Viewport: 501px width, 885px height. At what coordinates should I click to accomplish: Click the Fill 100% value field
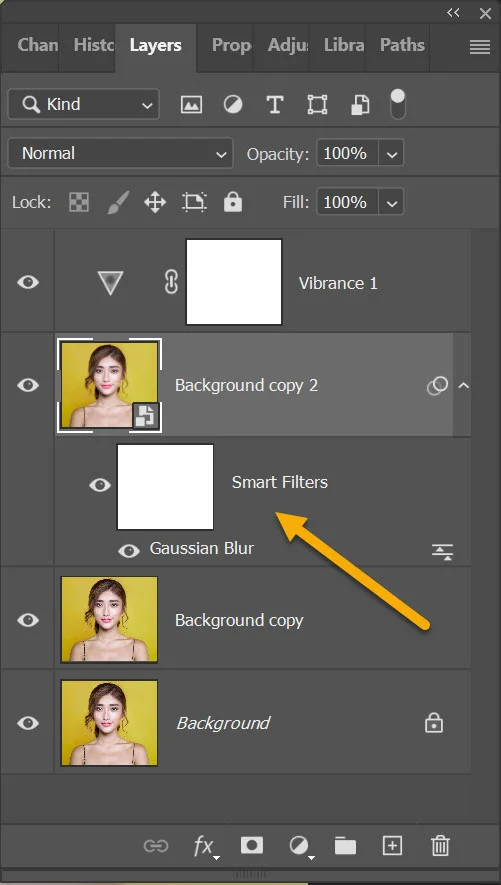[345, 201]
